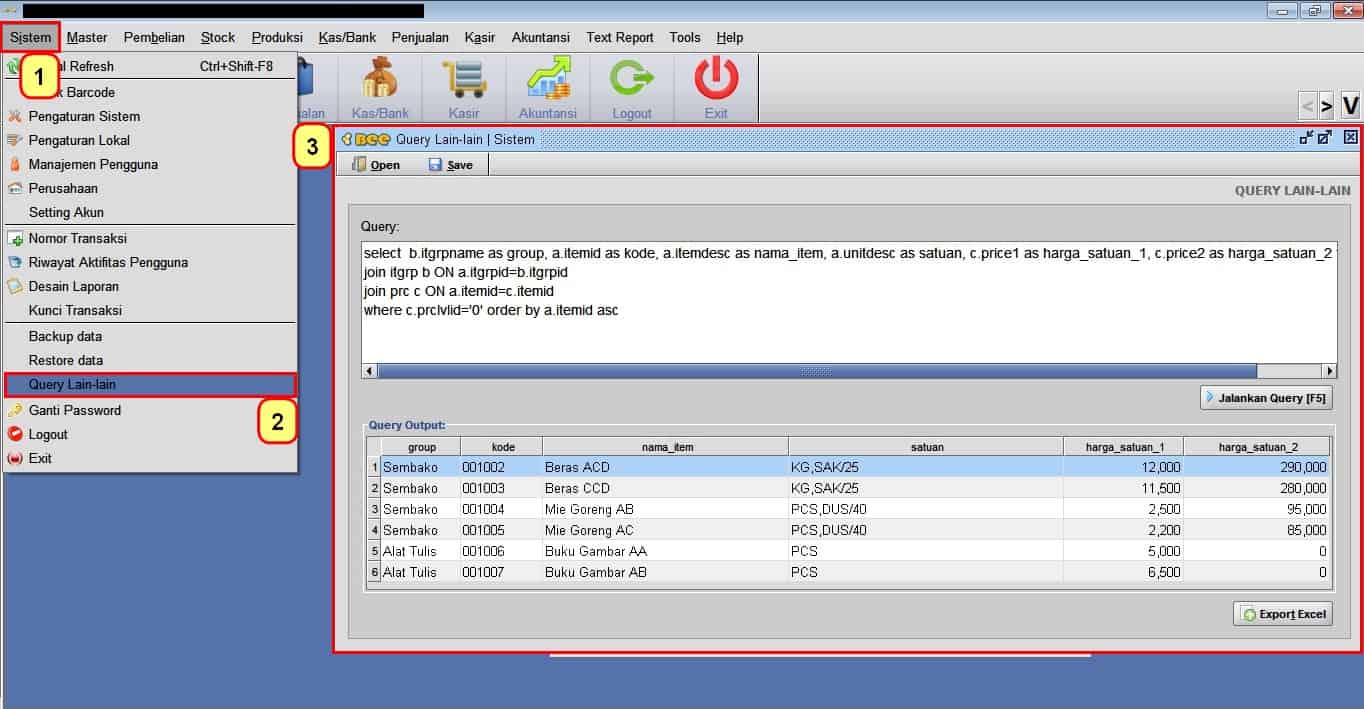The width and height of the screenshot is (1364, 709).
Task: Maximize the Query Lain-lain internal window
Action: coord(1325,138)
